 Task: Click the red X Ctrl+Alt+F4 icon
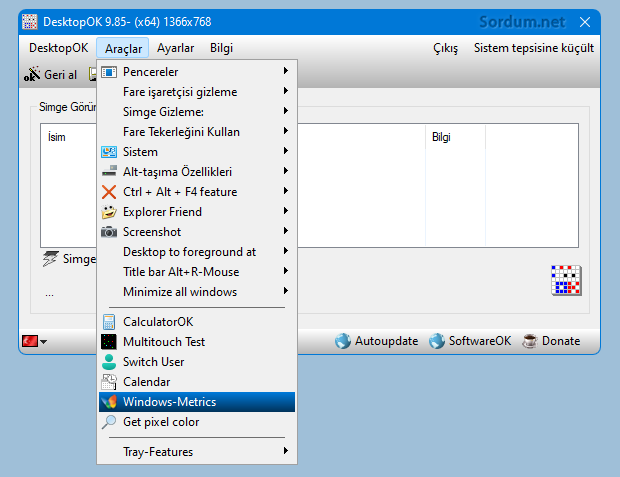(x=109, y=192)
